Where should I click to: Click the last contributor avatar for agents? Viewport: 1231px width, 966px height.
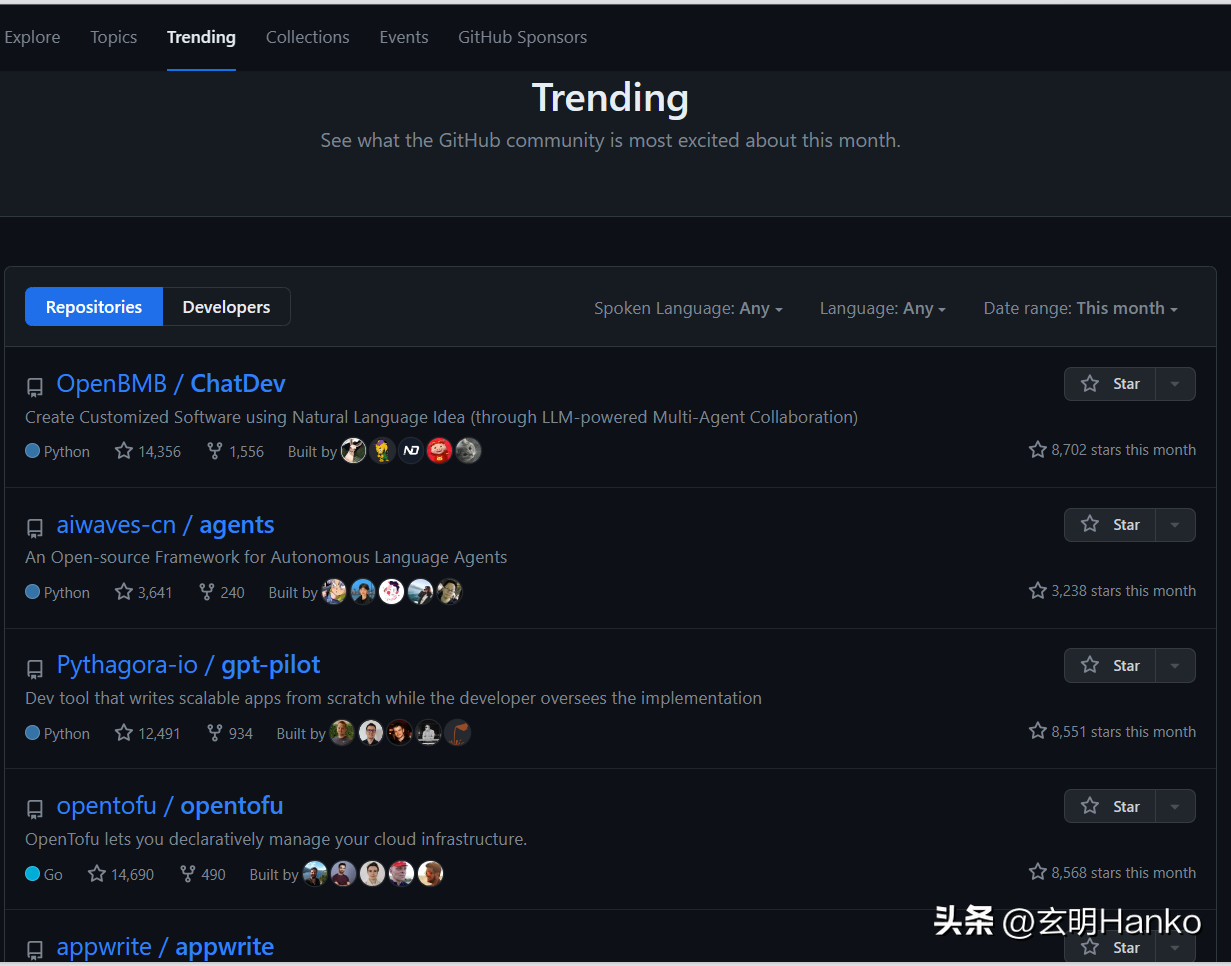(450, 592)
